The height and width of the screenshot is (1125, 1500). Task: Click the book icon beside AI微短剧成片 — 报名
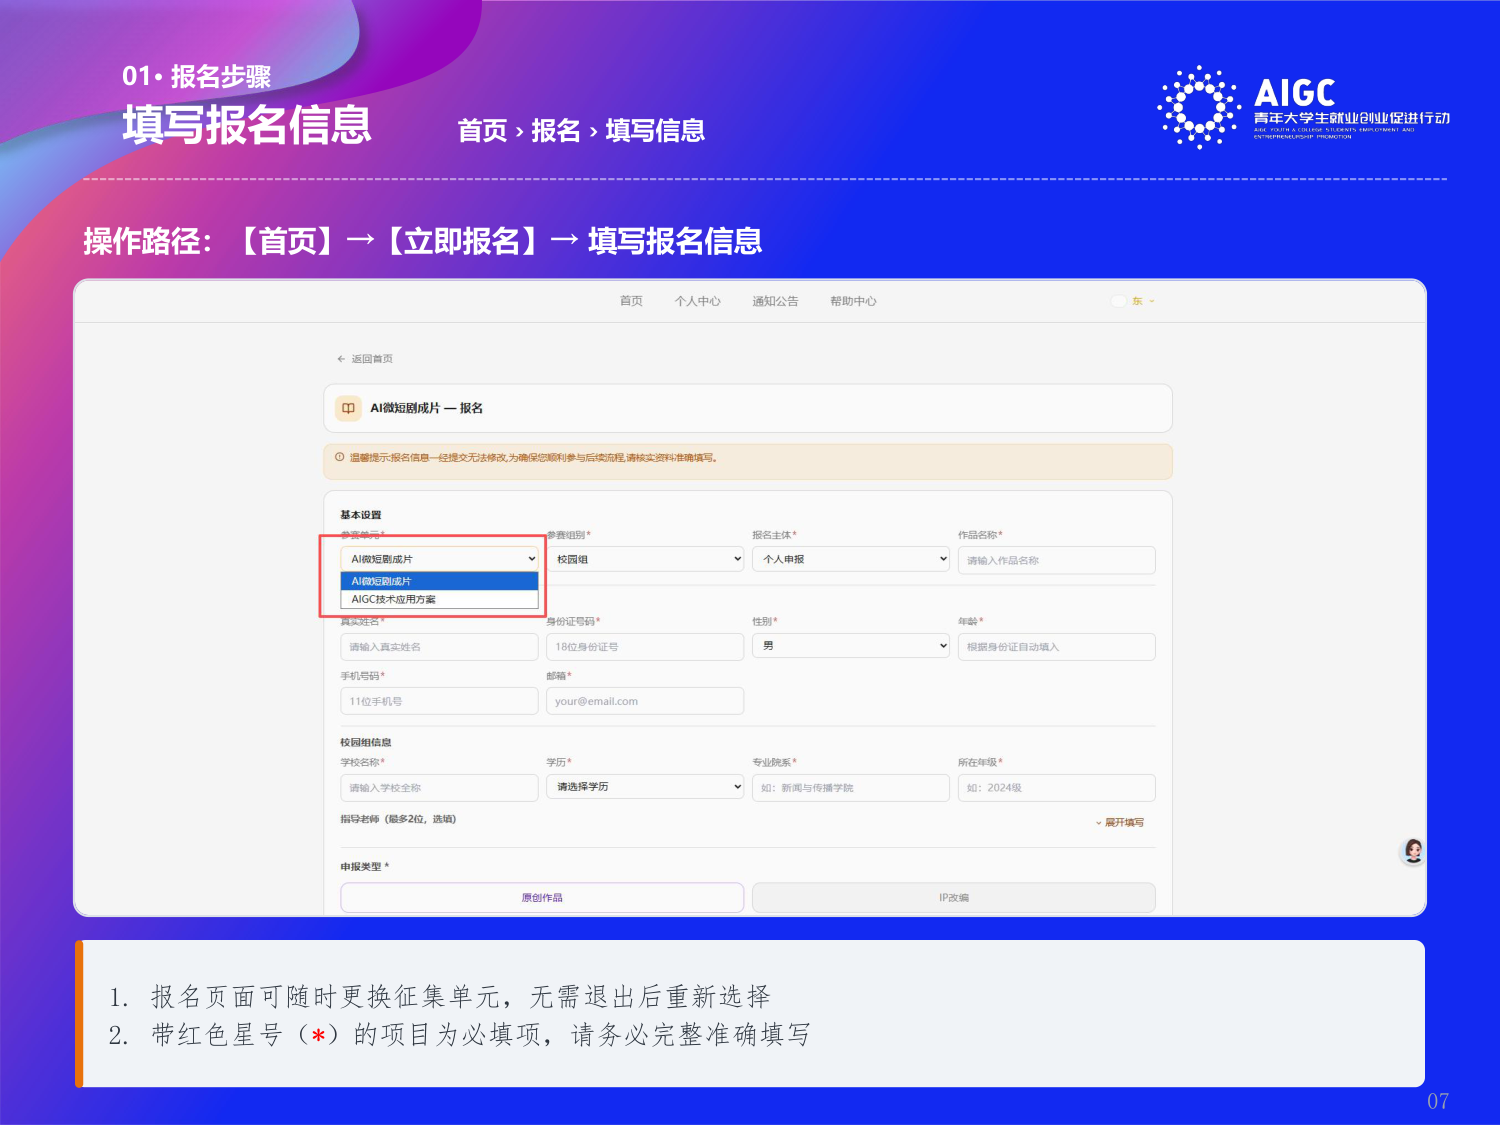tap(348, 408)
